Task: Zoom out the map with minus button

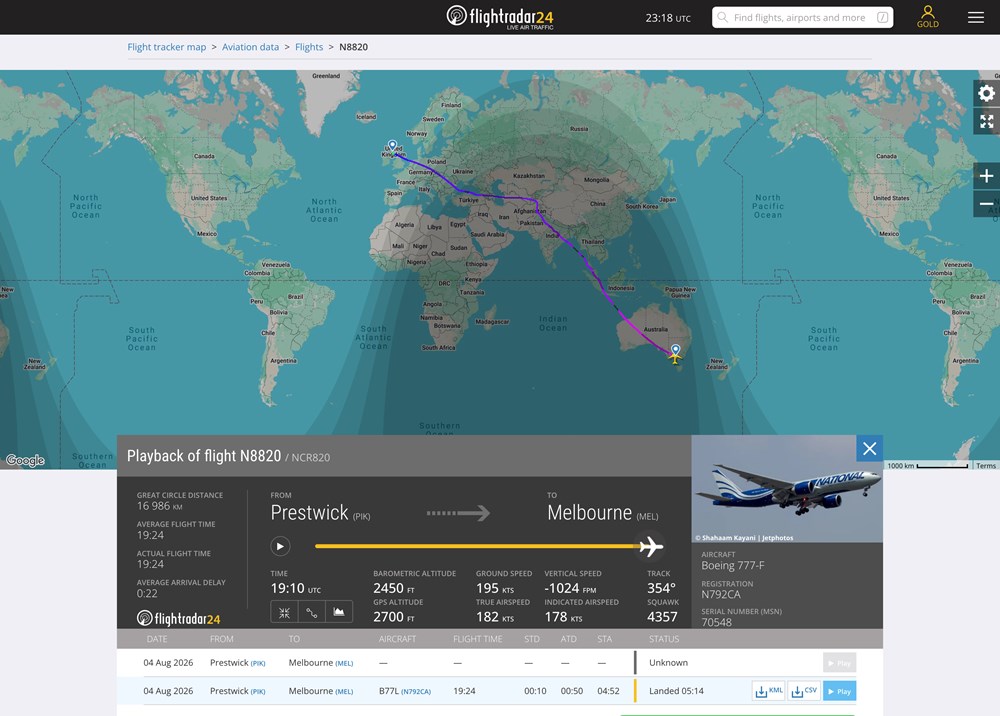Action: tap(986, 203)
